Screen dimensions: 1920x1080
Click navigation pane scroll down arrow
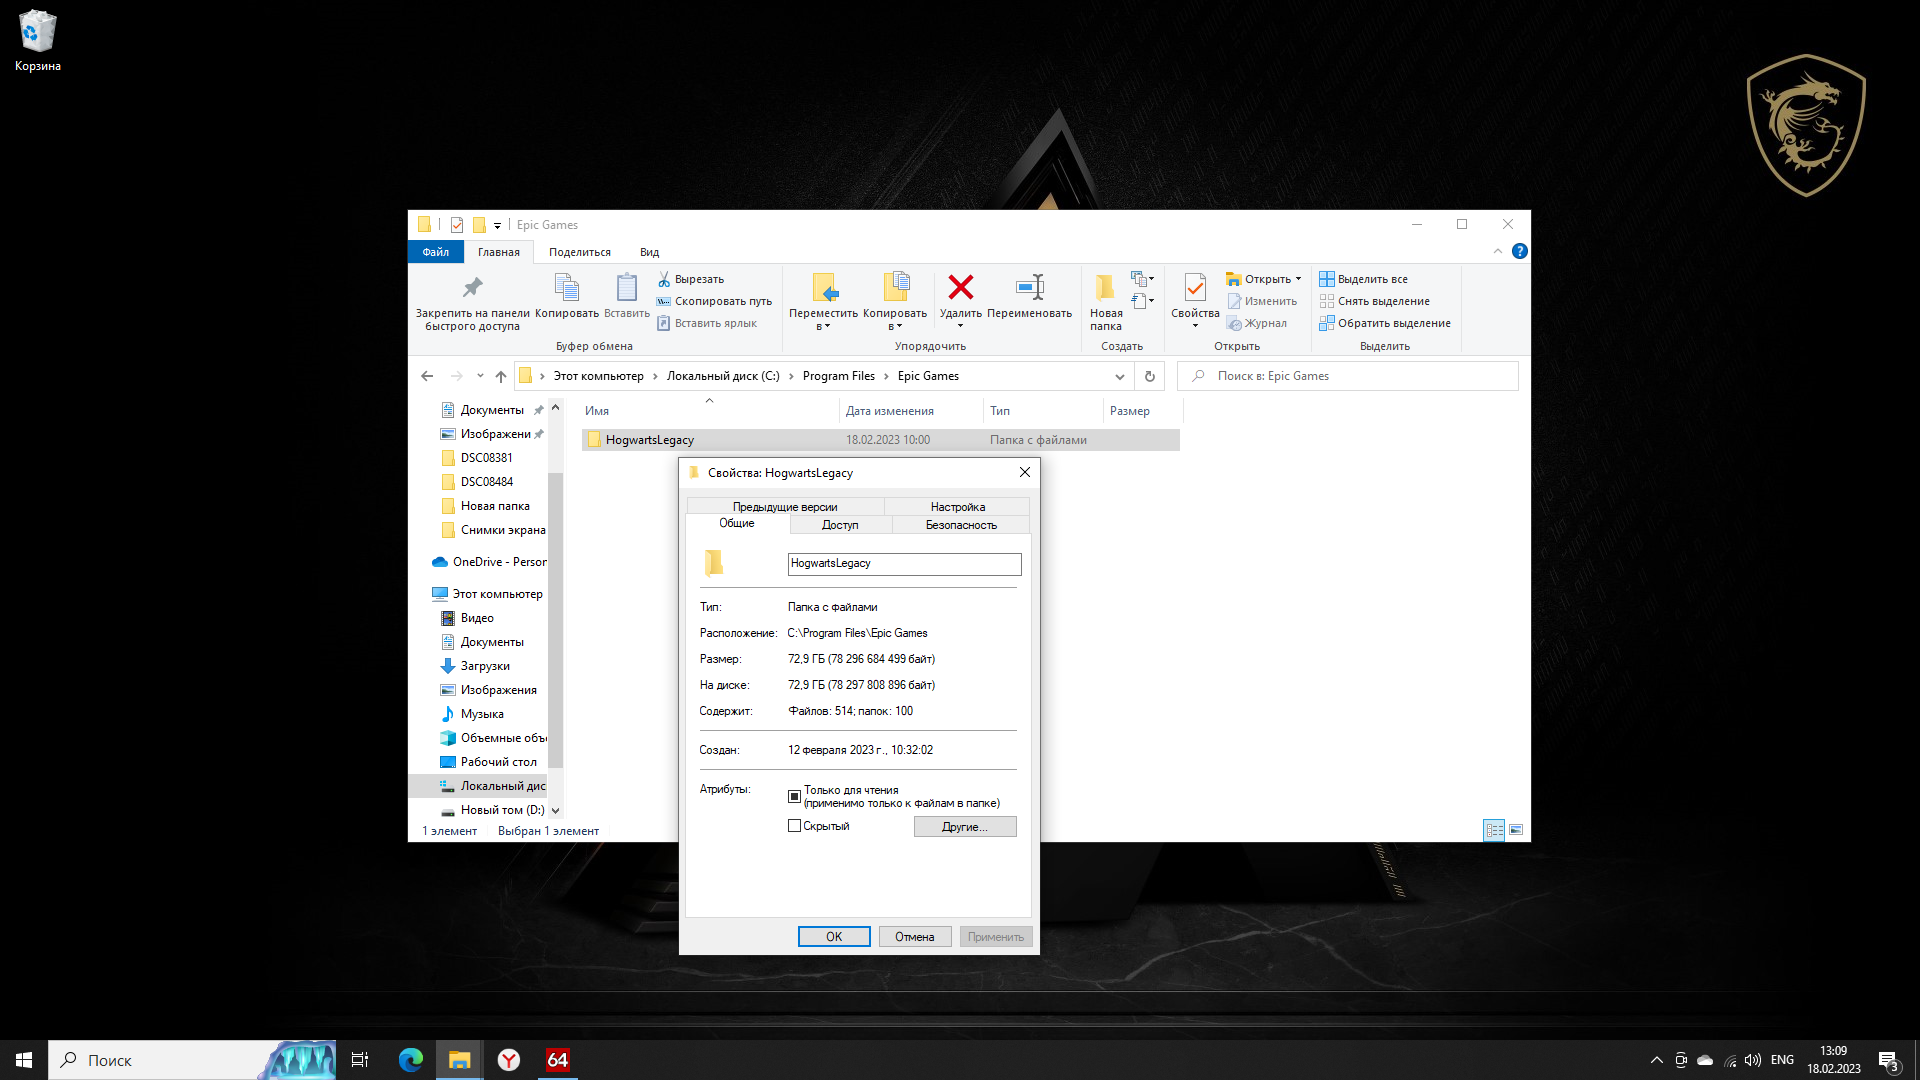(556, 811)
